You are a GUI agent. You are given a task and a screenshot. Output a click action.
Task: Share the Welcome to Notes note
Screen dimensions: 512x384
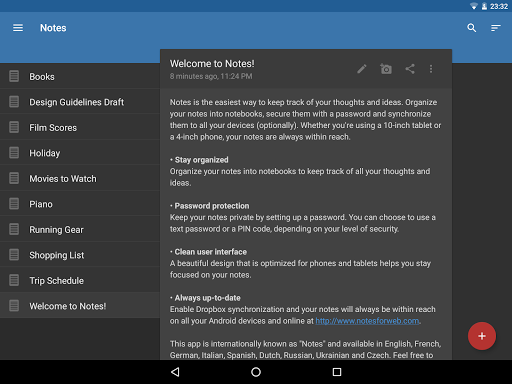click(410, 69)
